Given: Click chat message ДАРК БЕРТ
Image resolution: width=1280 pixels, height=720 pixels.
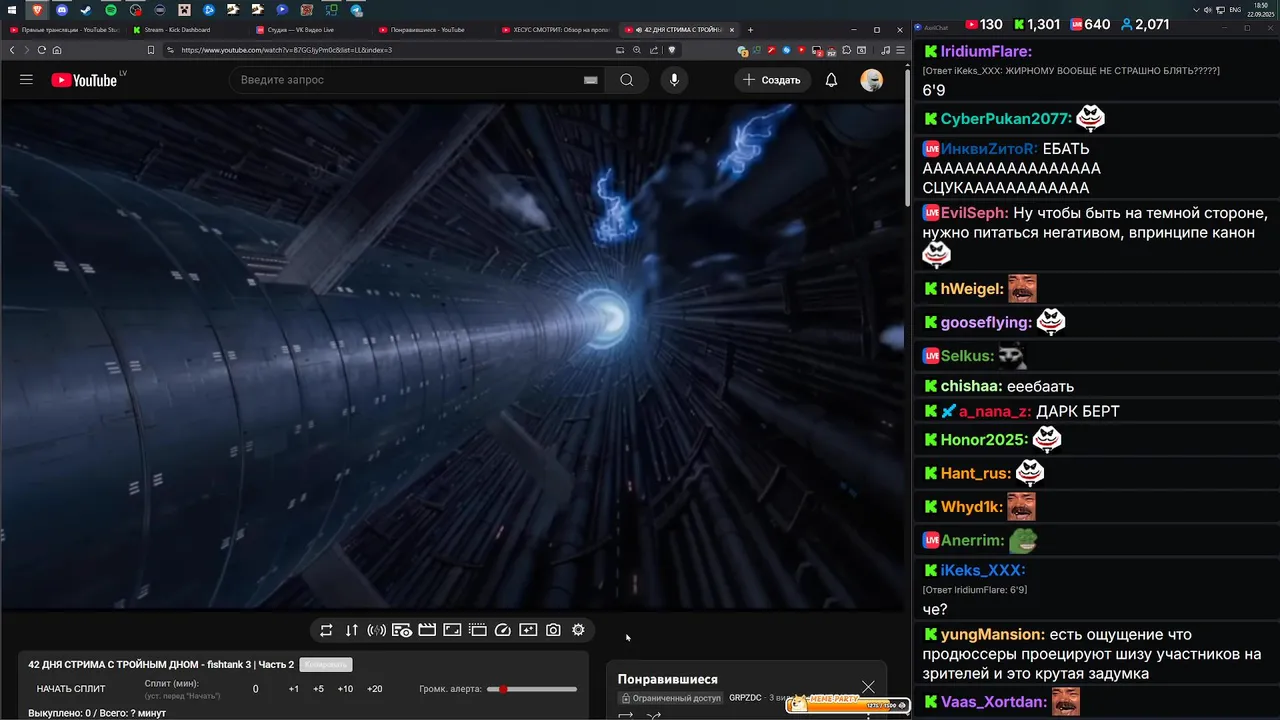Looking at the screenshot, I should click(1078, 411).
